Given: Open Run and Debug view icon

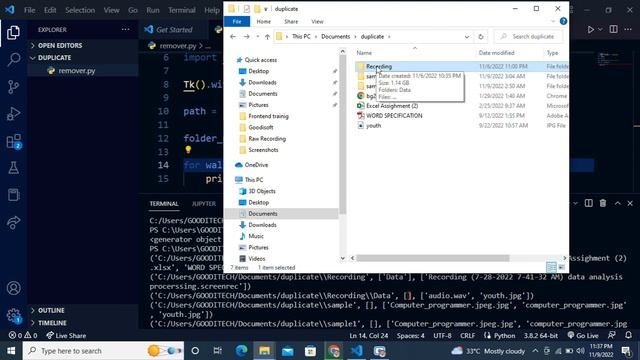Looking at the screenshot, I should tap(13, 114).
